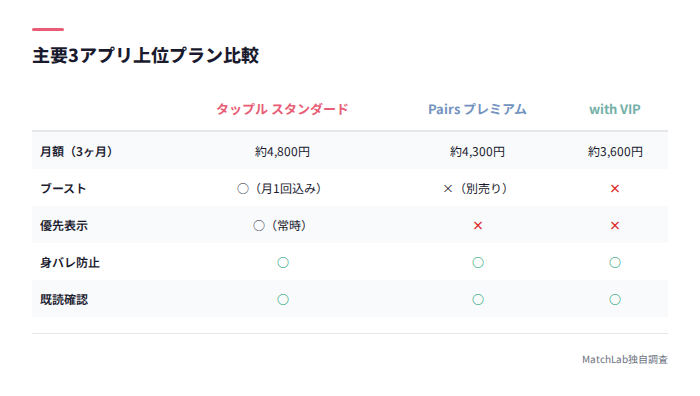Image resolution: width=700 pixels, height=396 pixels.
Task: Select the タップル スタンダード column header
Action: 282,109
